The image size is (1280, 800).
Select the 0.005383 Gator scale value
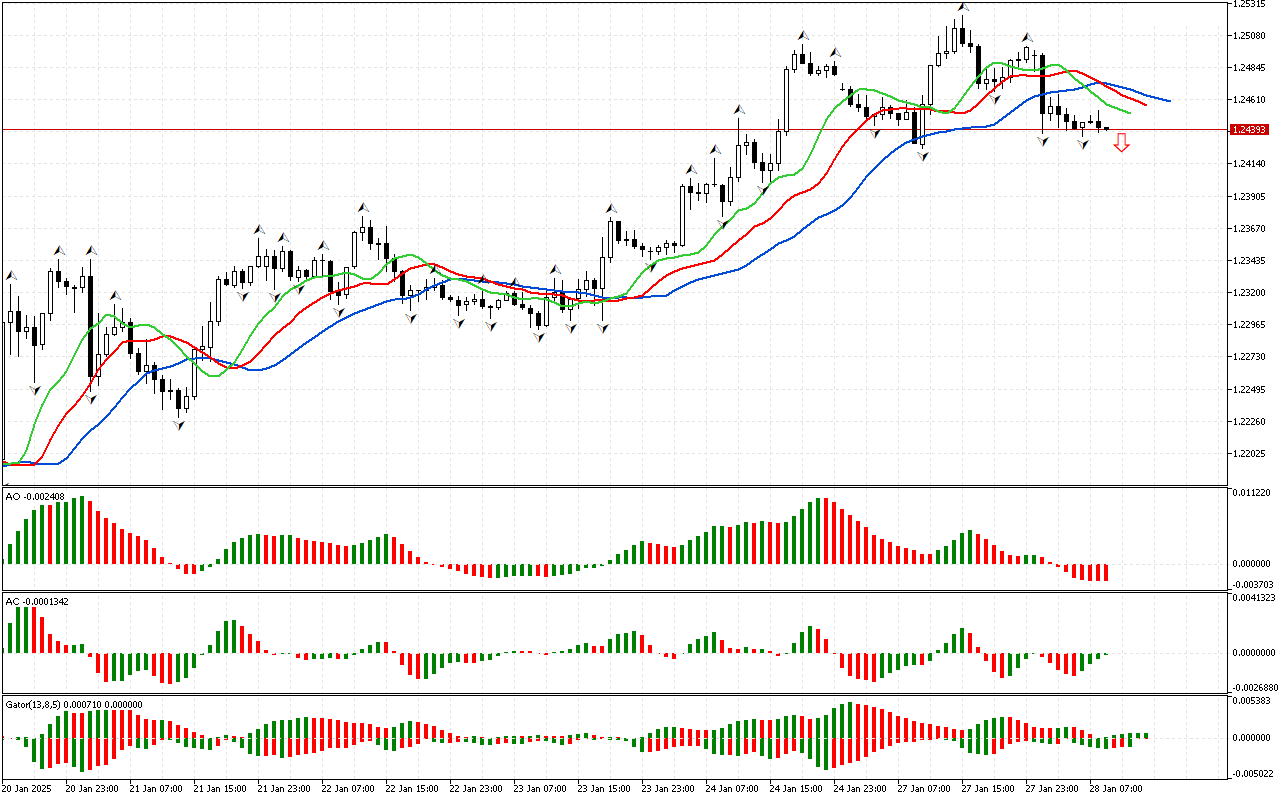1252,702
